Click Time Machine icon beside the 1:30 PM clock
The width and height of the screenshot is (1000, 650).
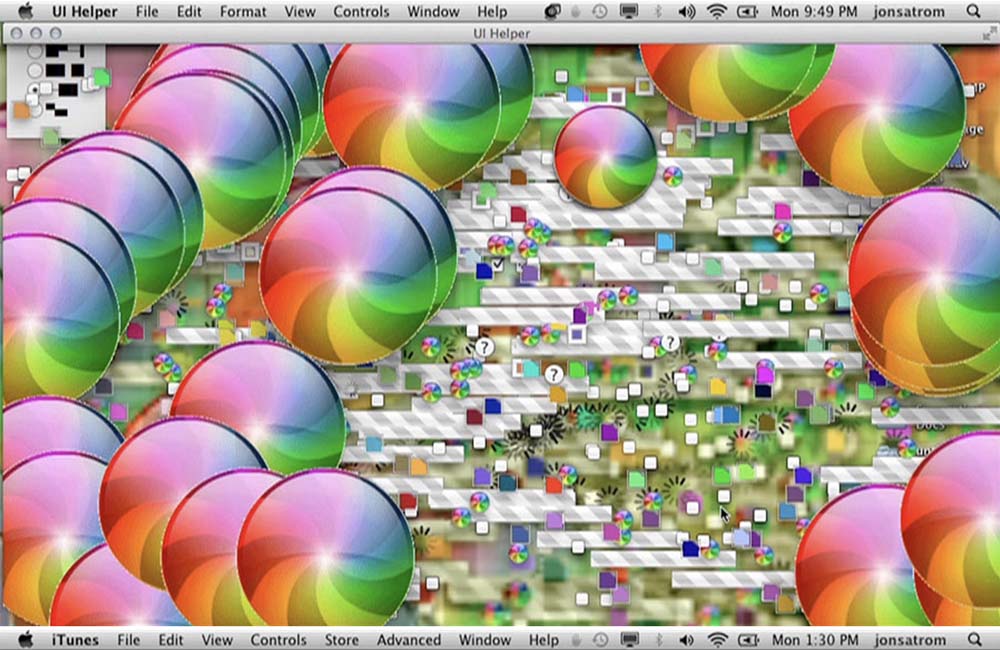click(600, 639)
